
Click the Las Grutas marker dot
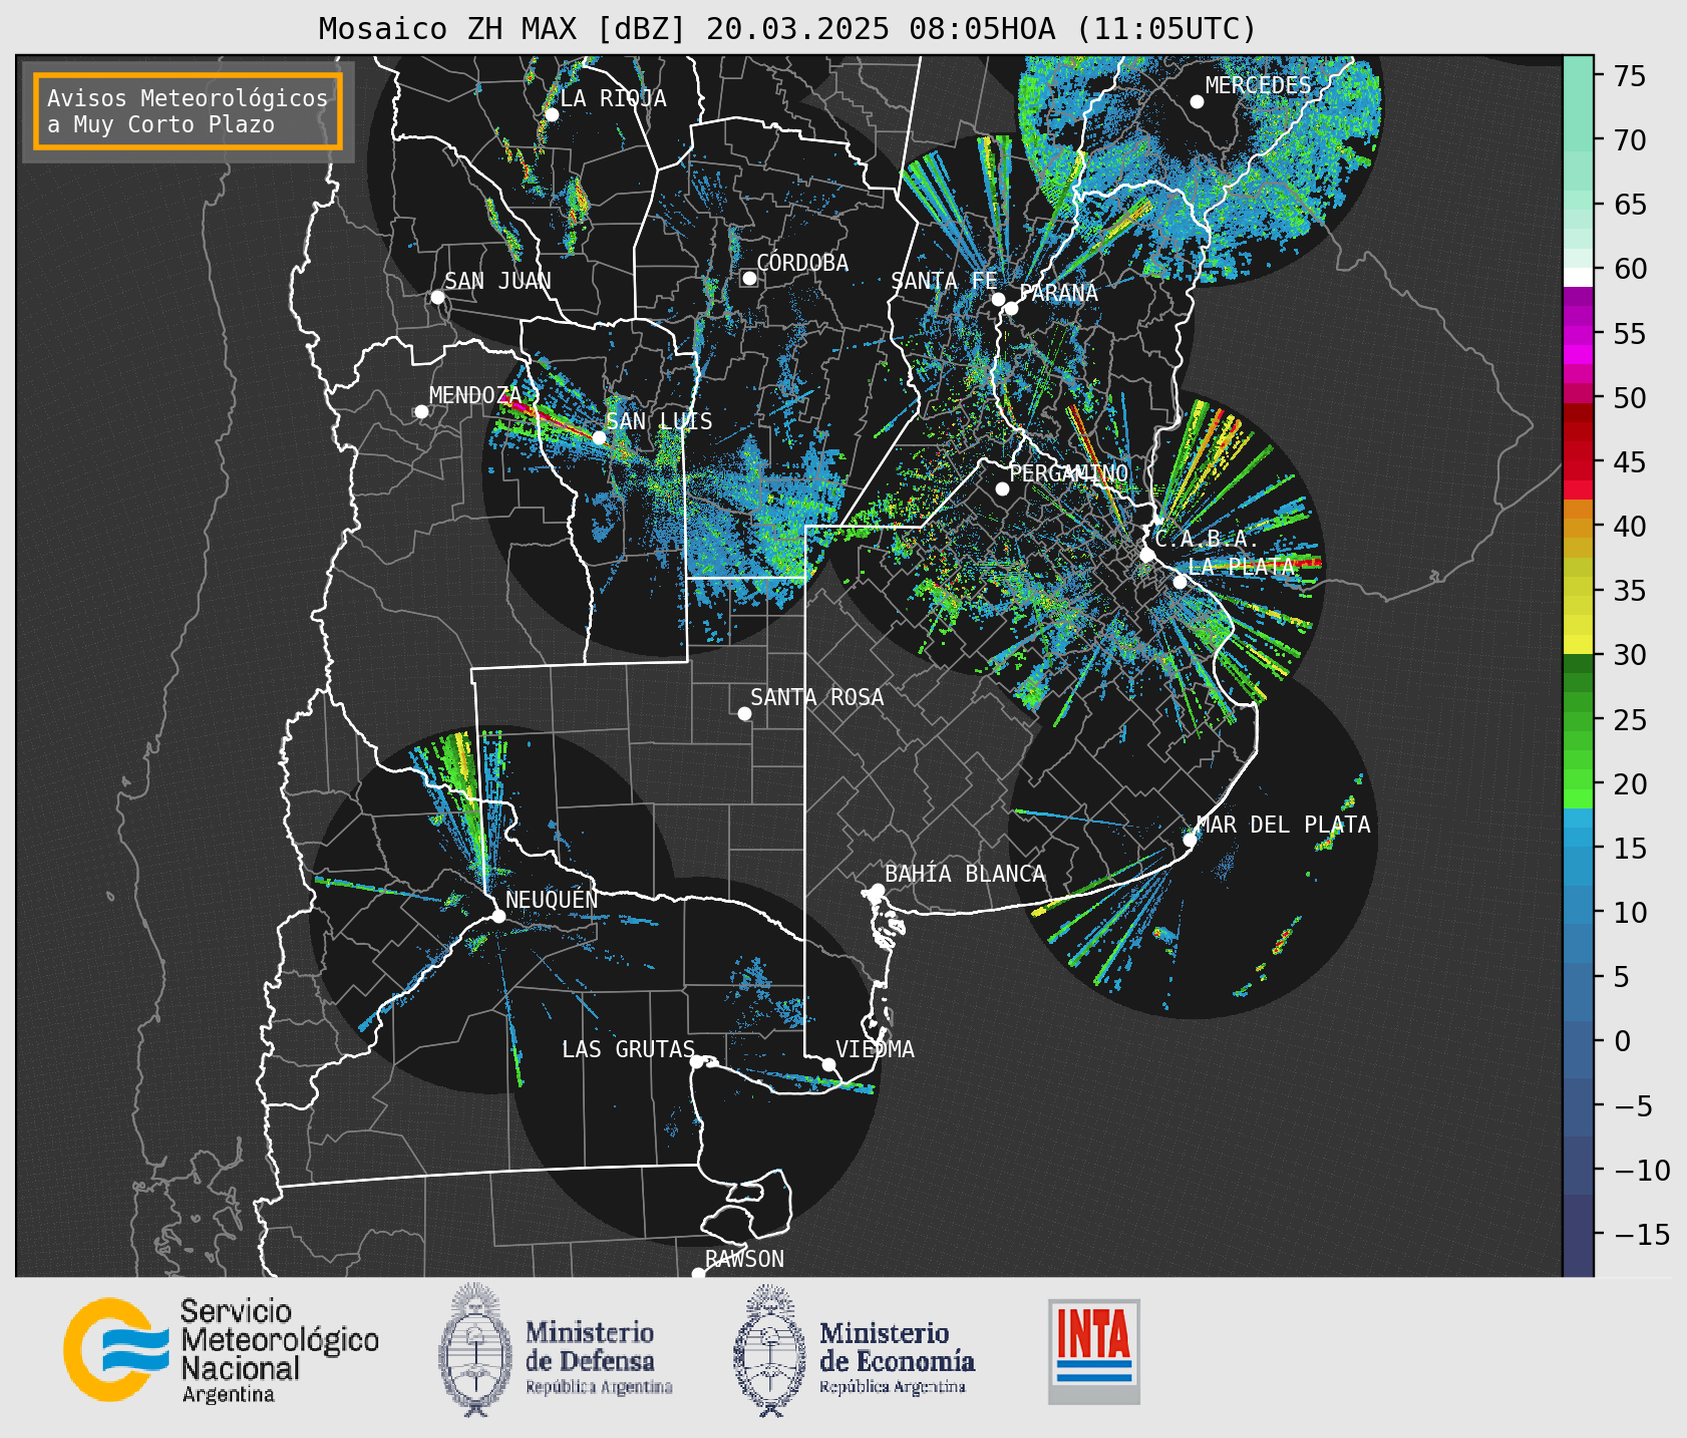point(697,1062)
